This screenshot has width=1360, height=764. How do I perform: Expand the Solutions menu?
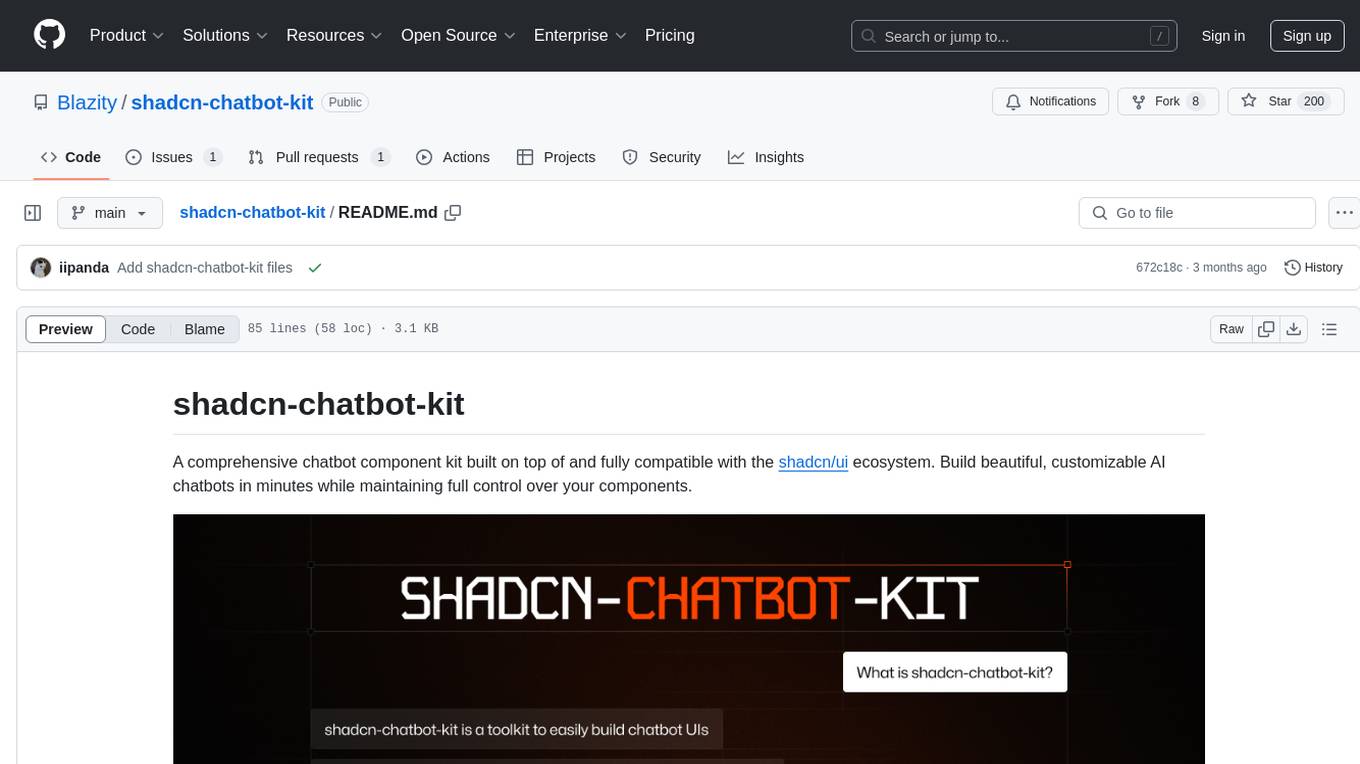pos(225,35)
